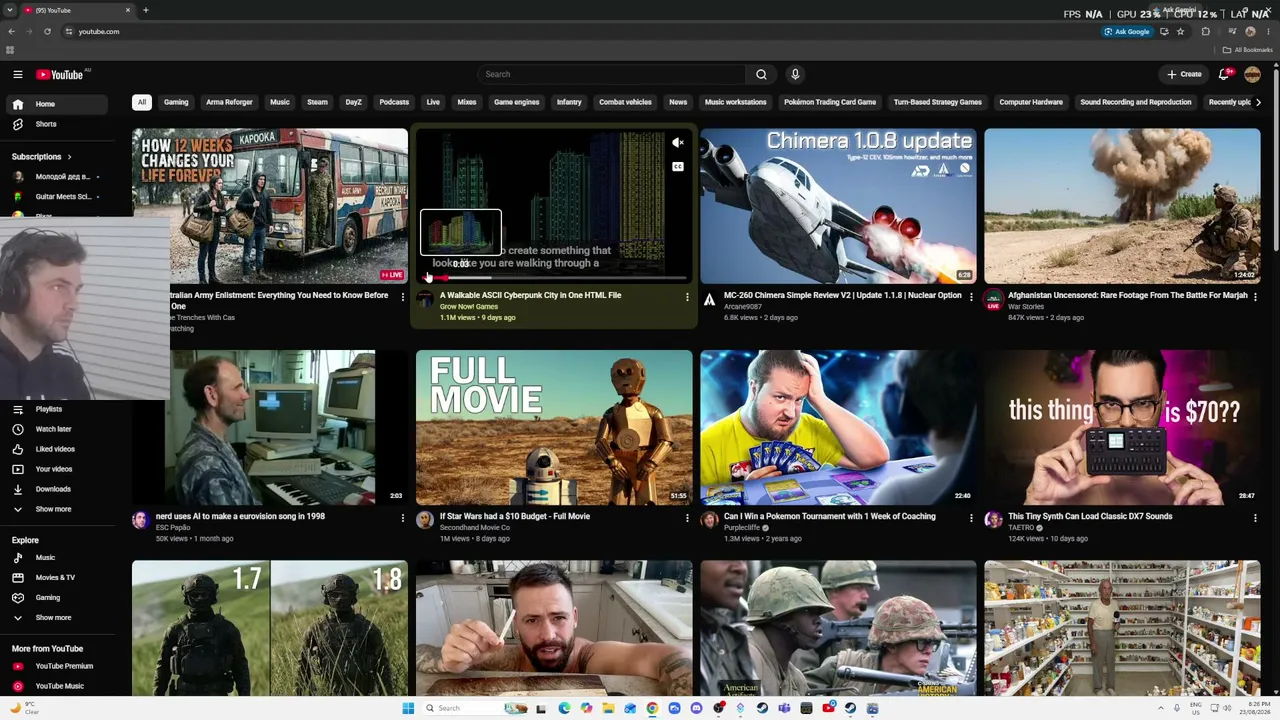Viewport: 1280px width, 720px height.
Task: Open options menu for MC-260 Chimera video
Action: [971, 297]
